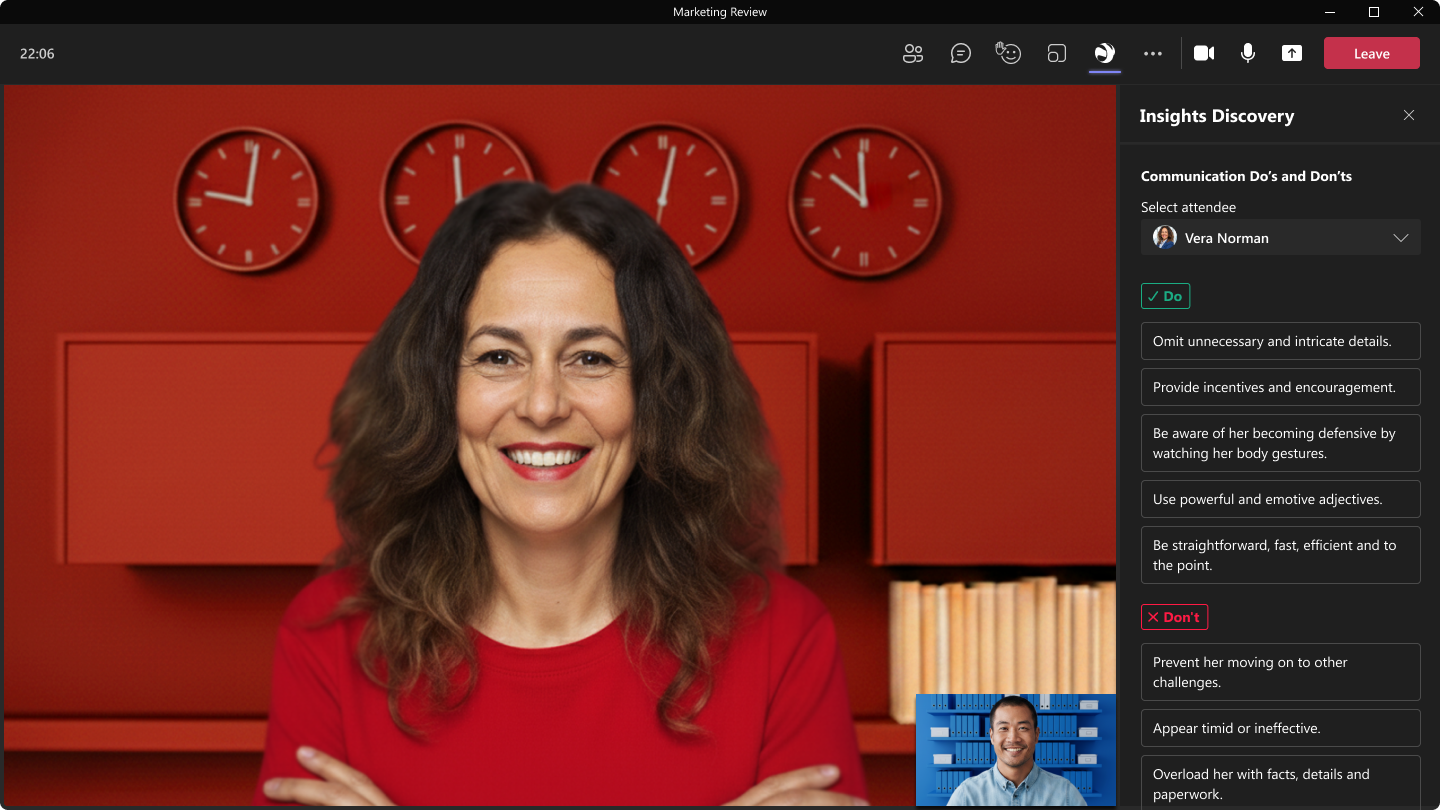Click the Insights Discovery app icon
Image resolution: width=1441 pixels, height=810 pixels.
[1105, 54]
